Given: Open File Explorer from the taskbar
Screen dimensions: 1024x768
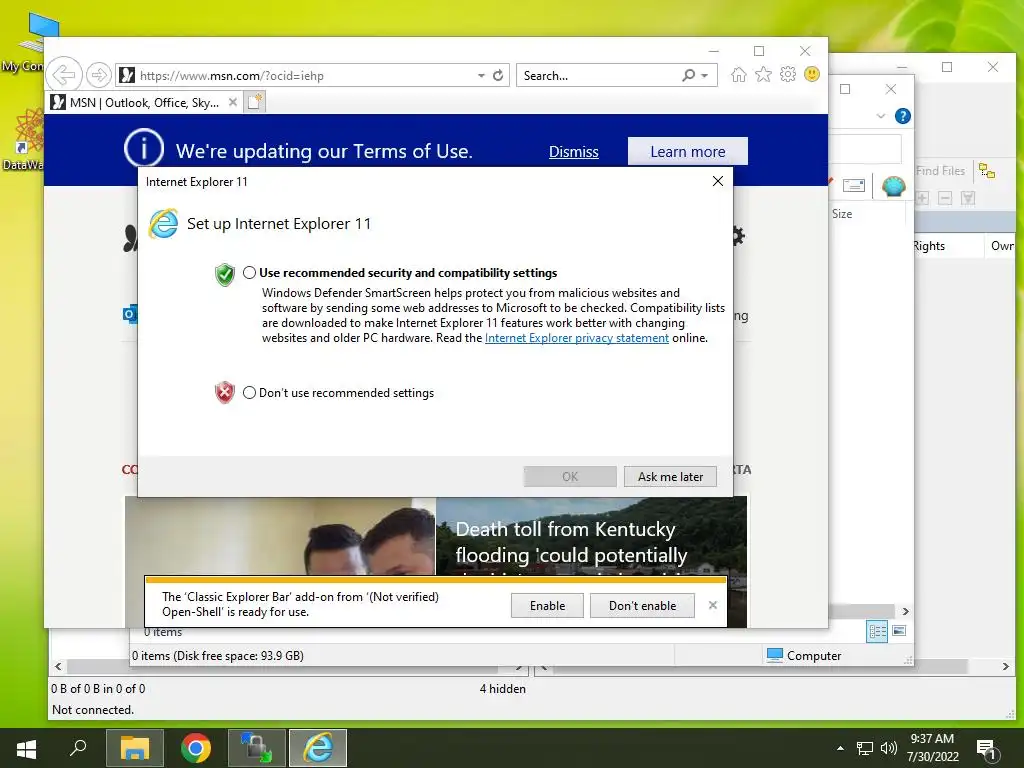Looking at the screenshot, I should pos(135,748).
